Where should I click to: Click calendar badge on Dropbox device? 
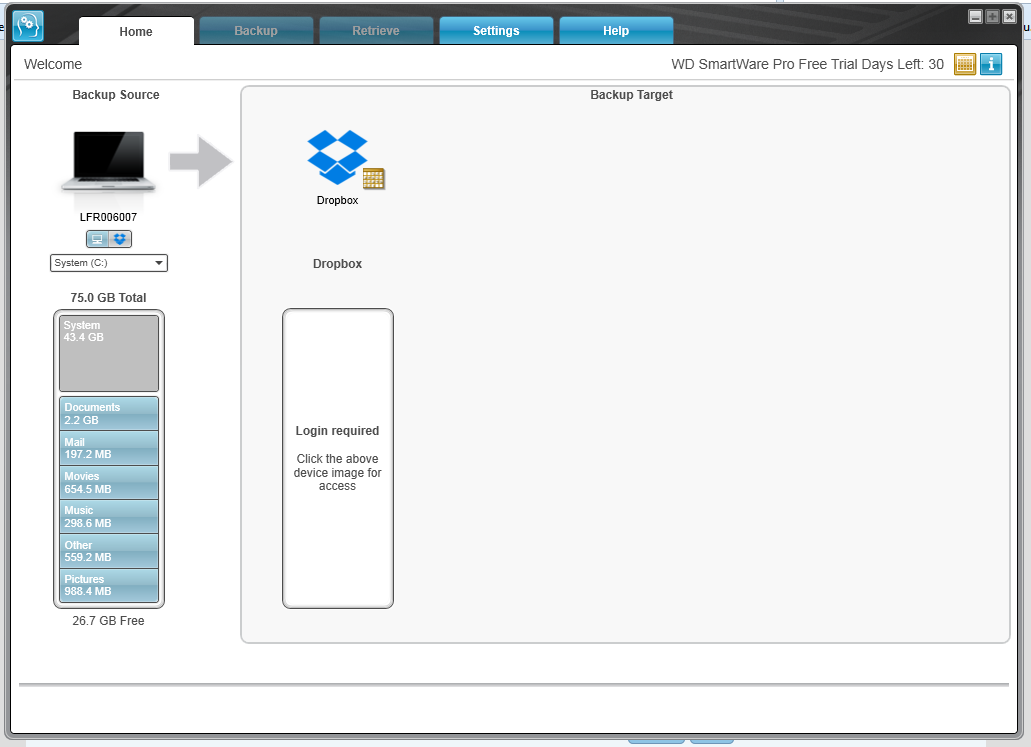[x=373, y=178]
